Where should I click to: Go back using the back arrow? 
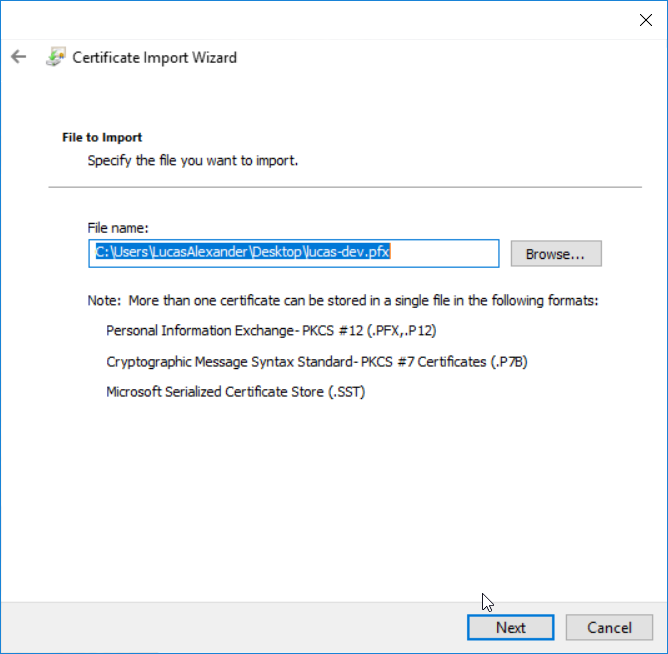tap(18, 57)
